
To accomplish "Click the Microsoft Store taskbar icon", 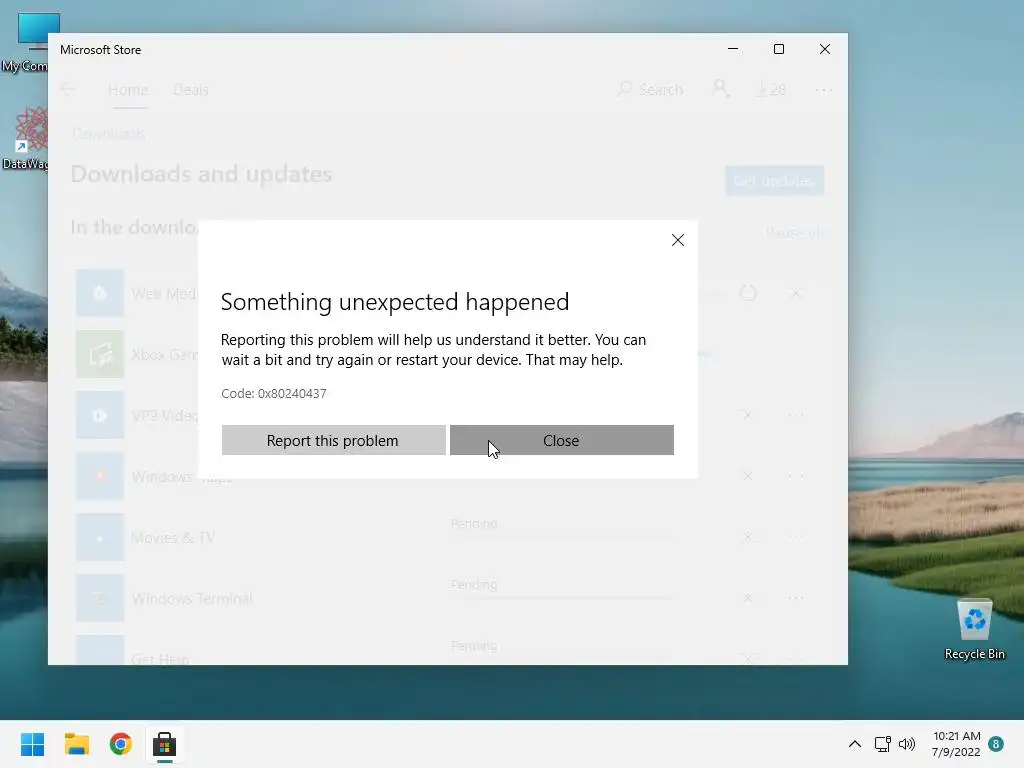I will (x=165, y=744).
